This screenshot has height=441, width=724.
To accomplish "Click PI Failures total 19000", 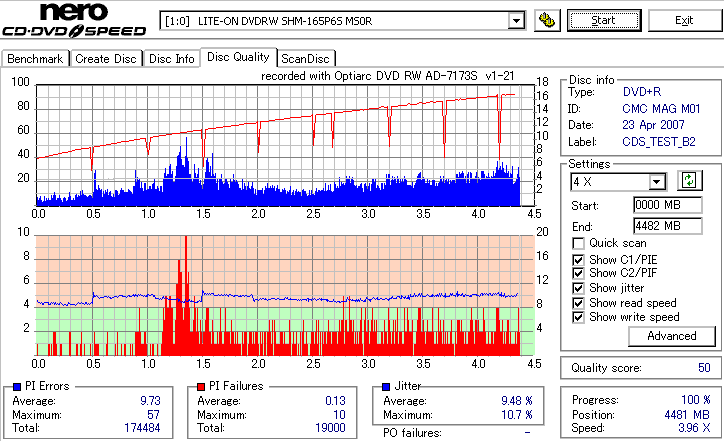I will click(330, 428).
